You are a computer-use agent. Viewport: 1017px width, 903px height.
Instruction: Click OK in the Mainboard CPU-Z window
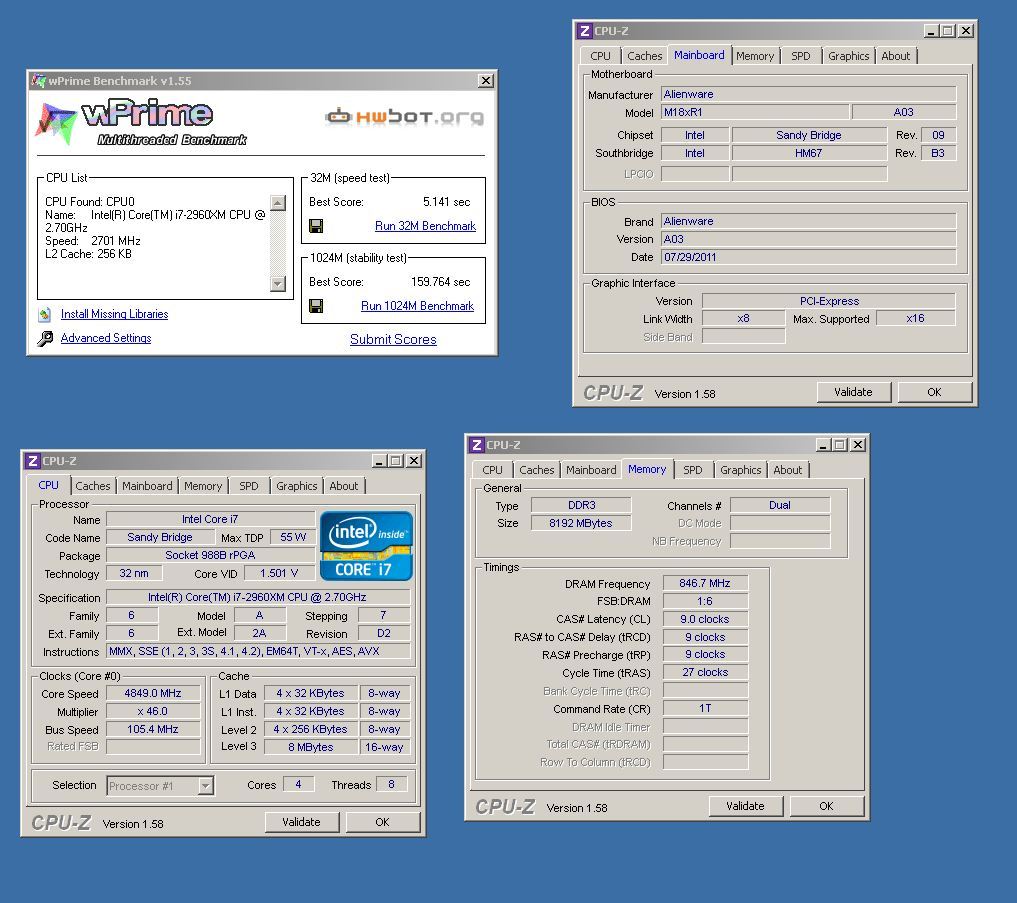(934, 392)
